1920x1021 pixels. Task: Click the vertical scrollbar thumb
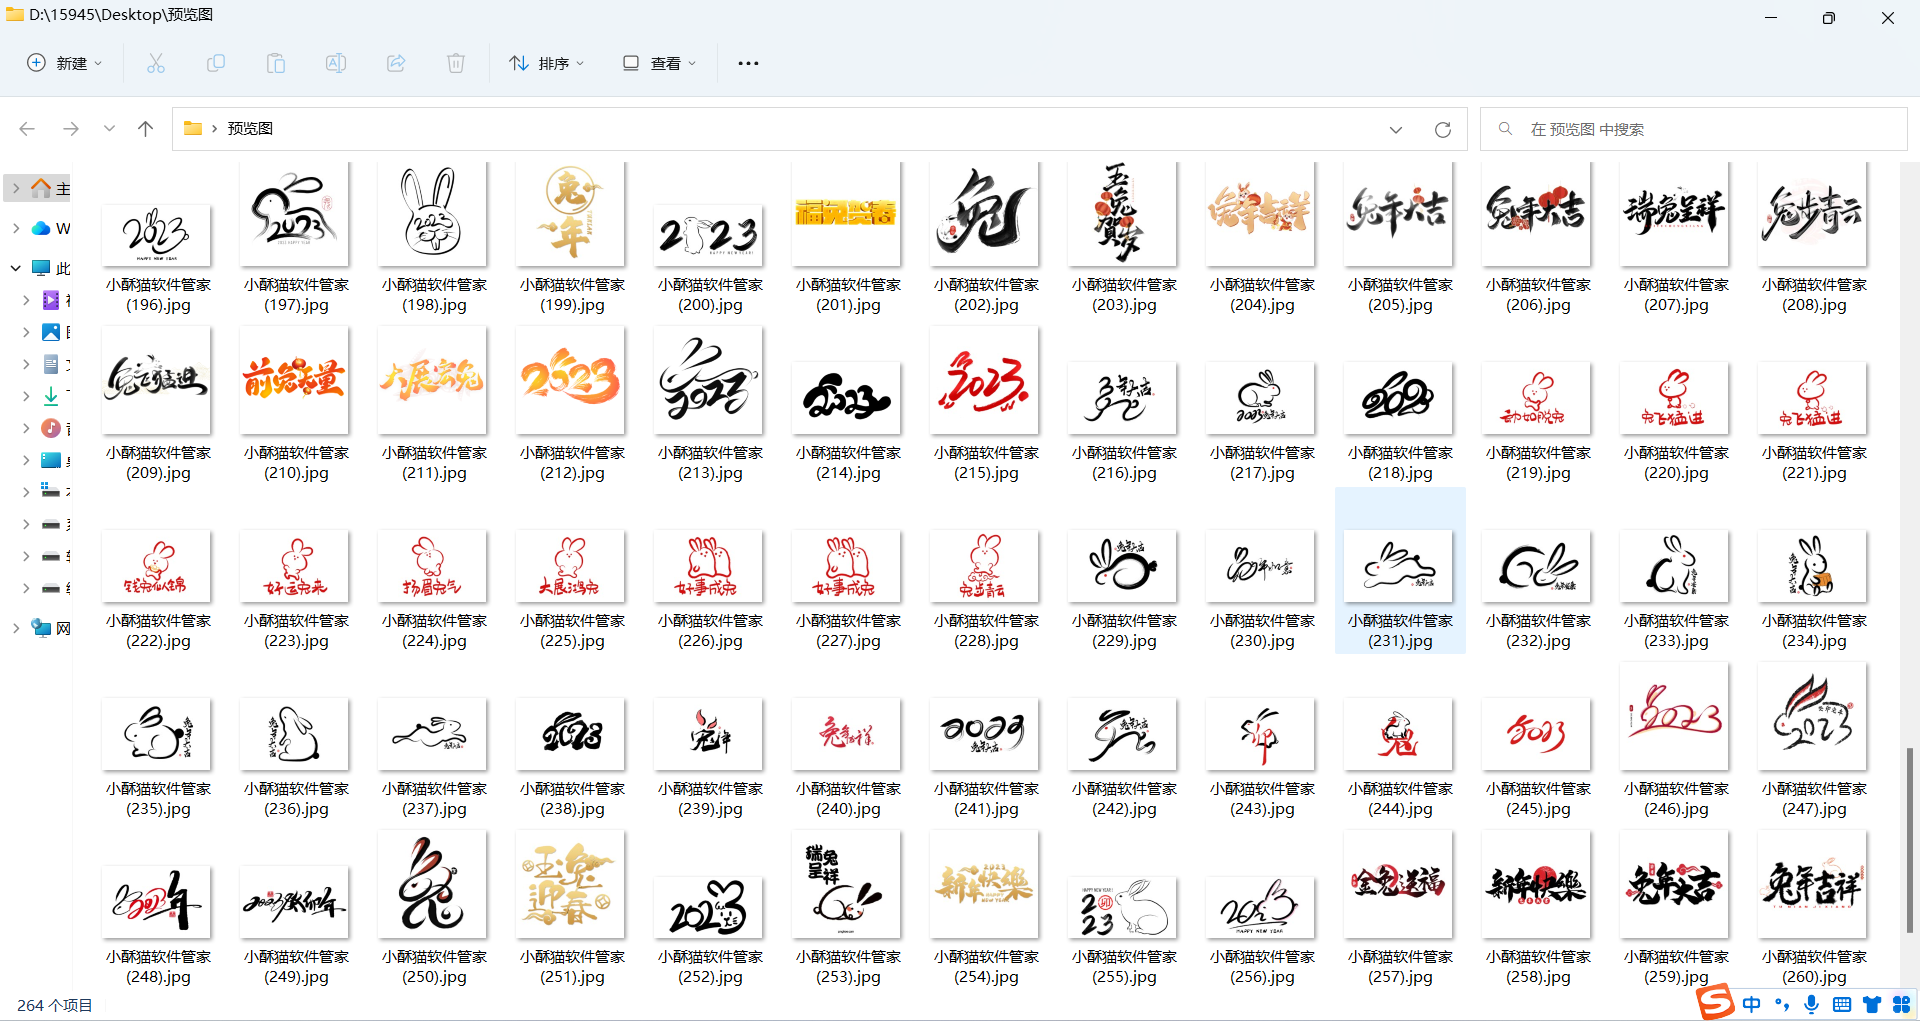1909,840
